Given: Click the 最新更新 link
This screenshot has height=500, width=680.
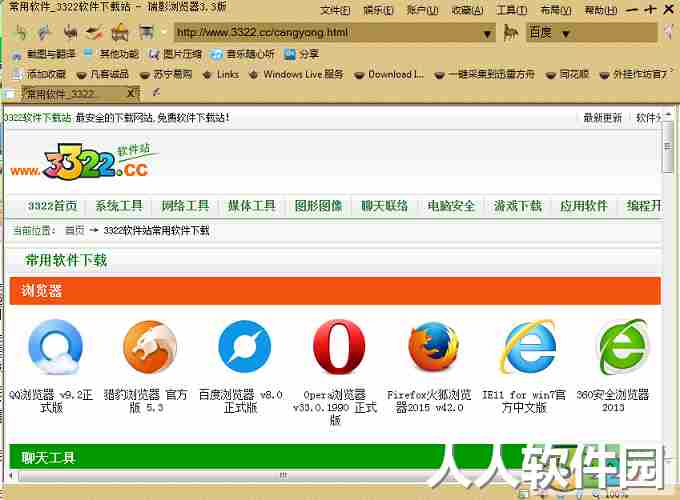Looking at the screenshot, I should [602, 118].
